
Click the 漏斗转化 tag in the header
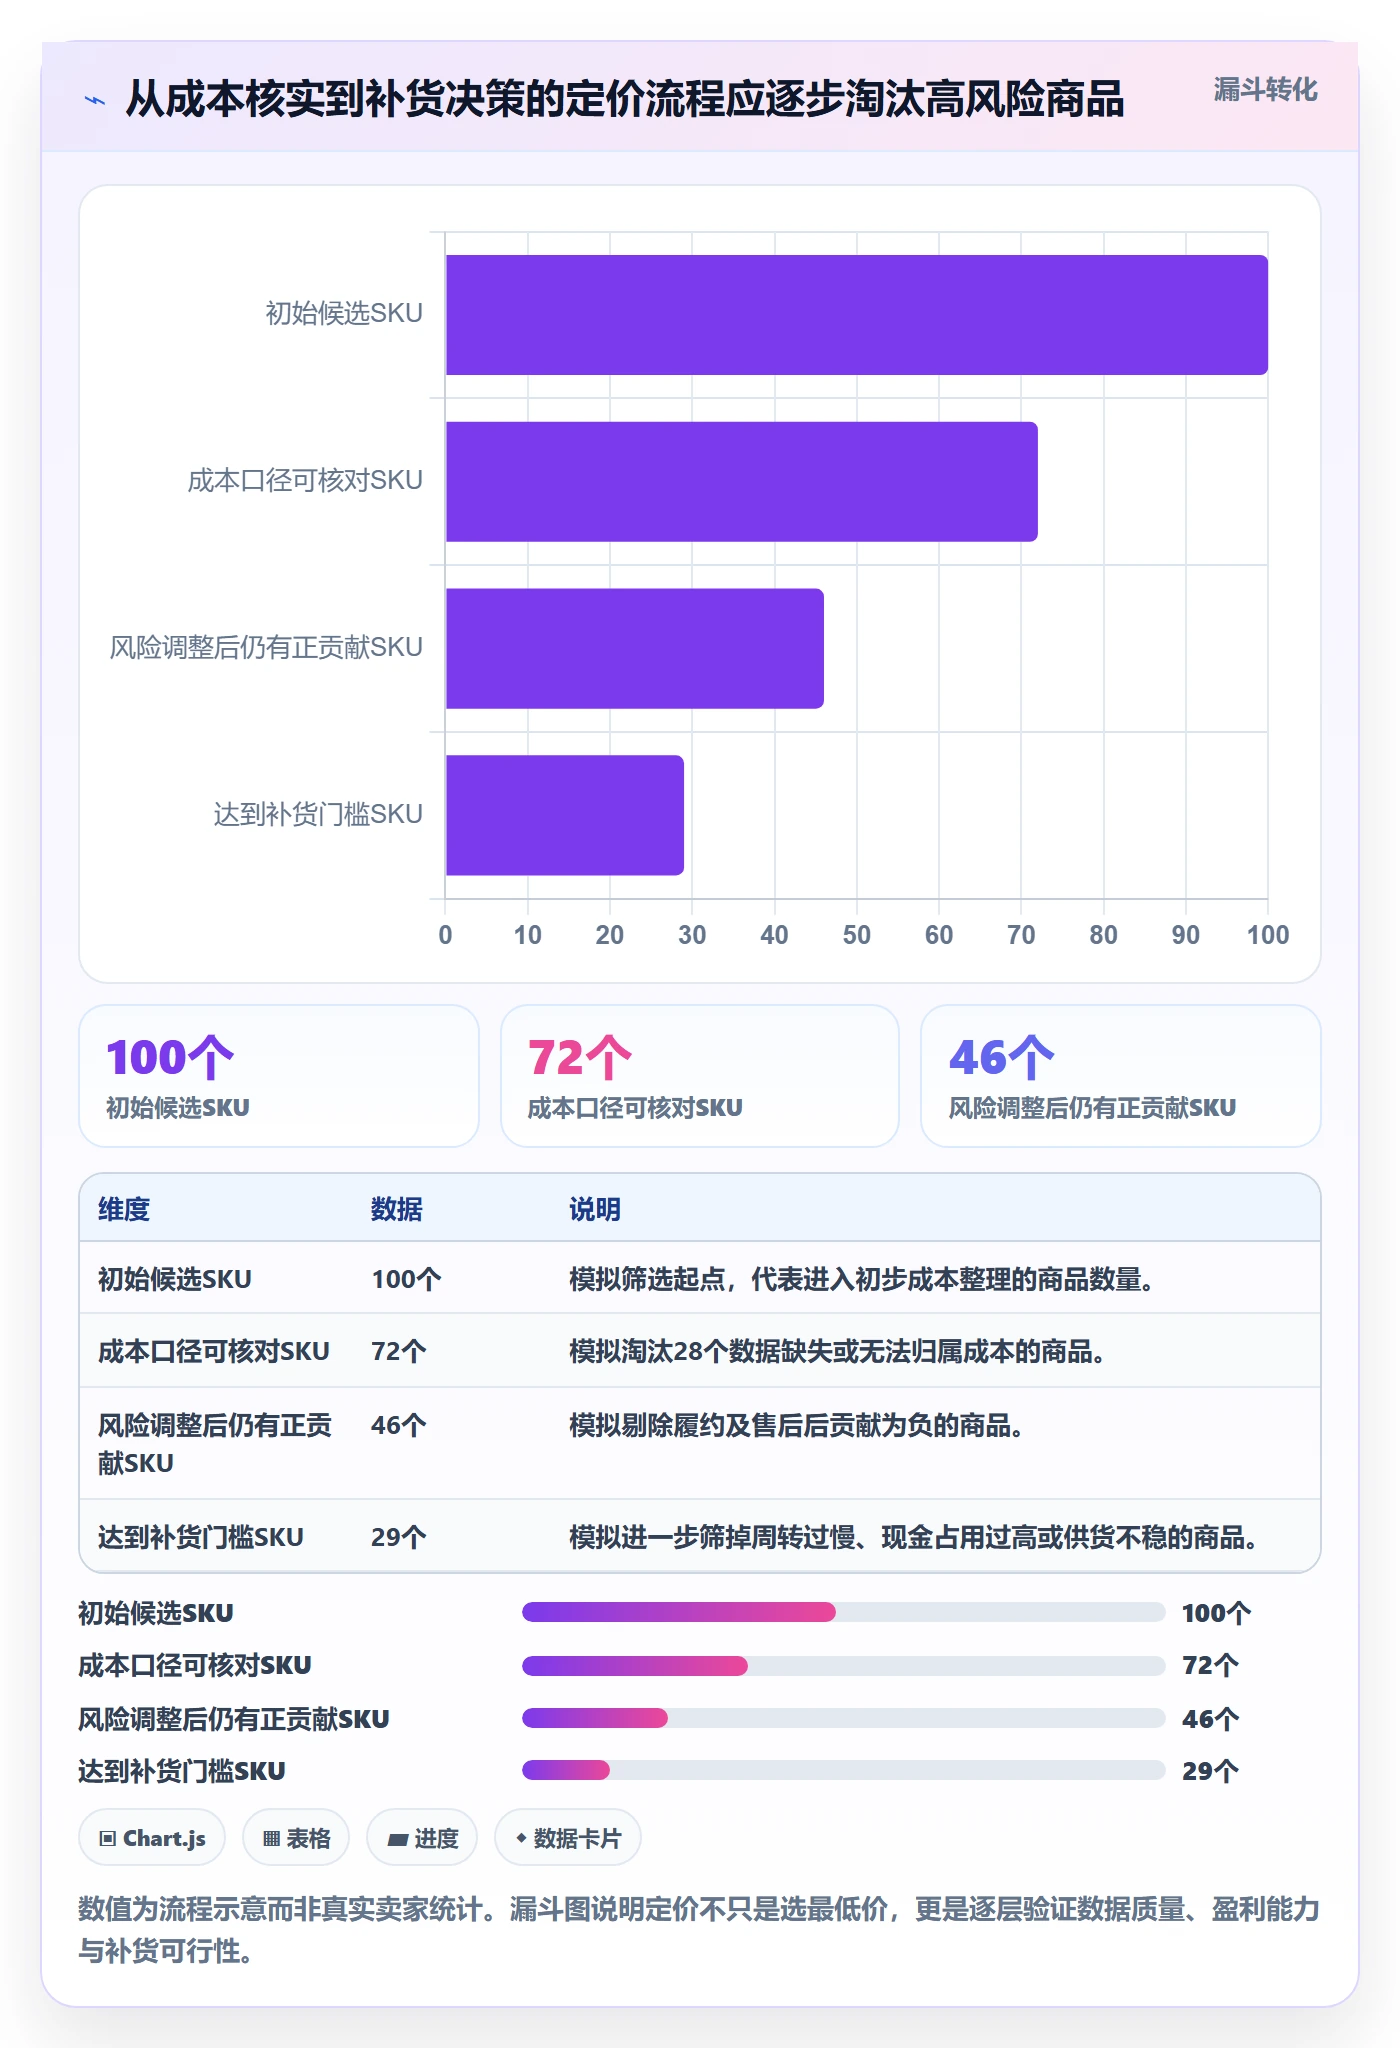(x=1265, y=90)
